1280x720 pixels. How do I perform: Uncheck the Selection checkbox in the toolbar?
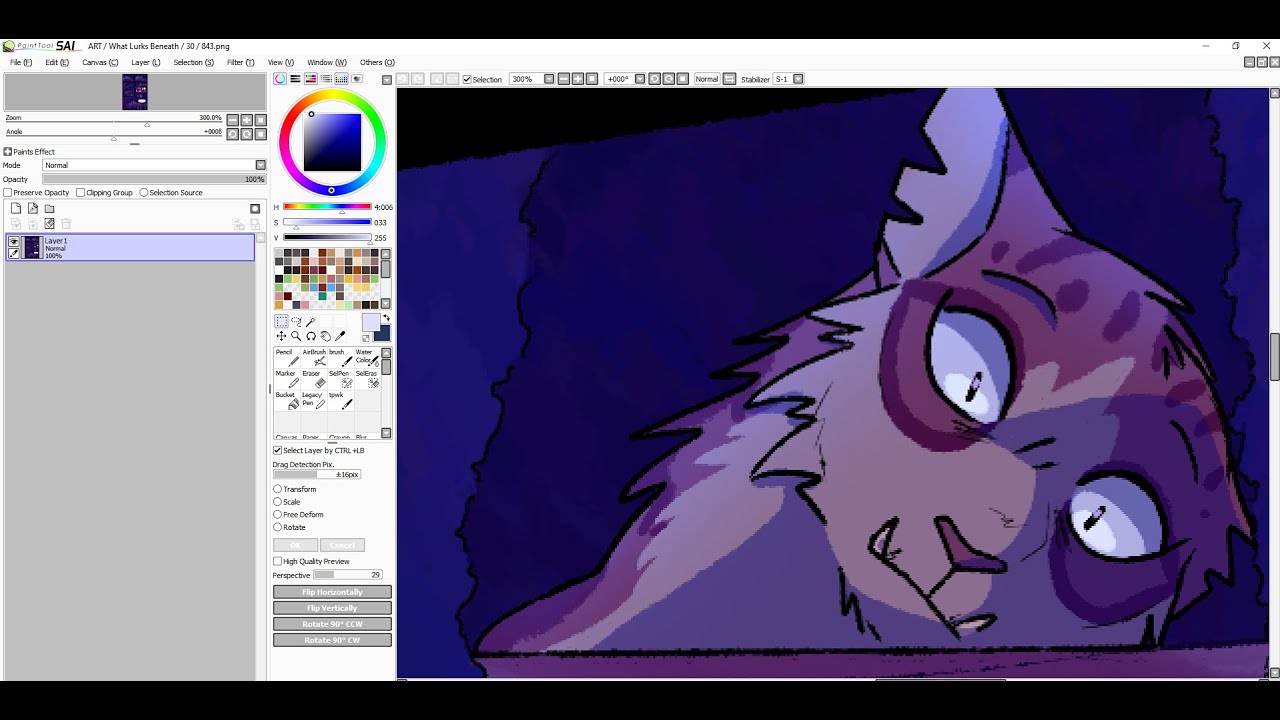pos(467,79)
